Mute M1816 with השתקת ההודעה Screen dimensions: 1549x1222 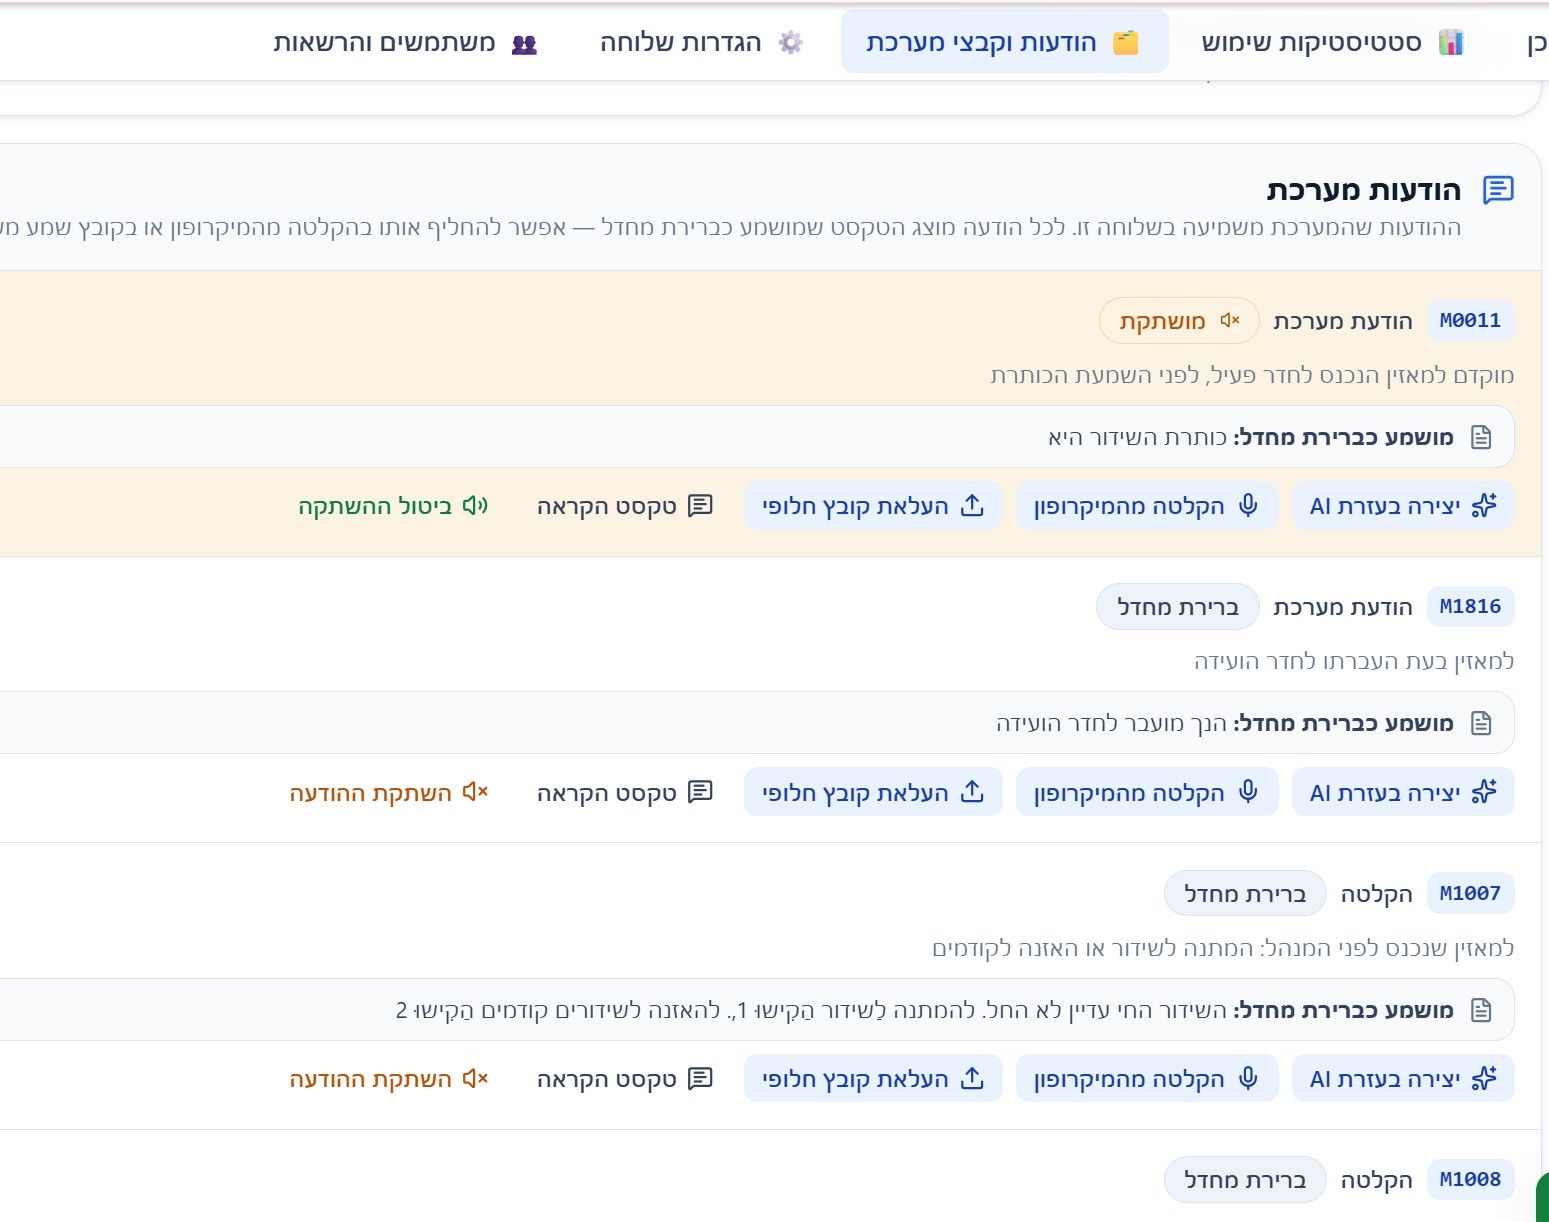pos(389,793)
